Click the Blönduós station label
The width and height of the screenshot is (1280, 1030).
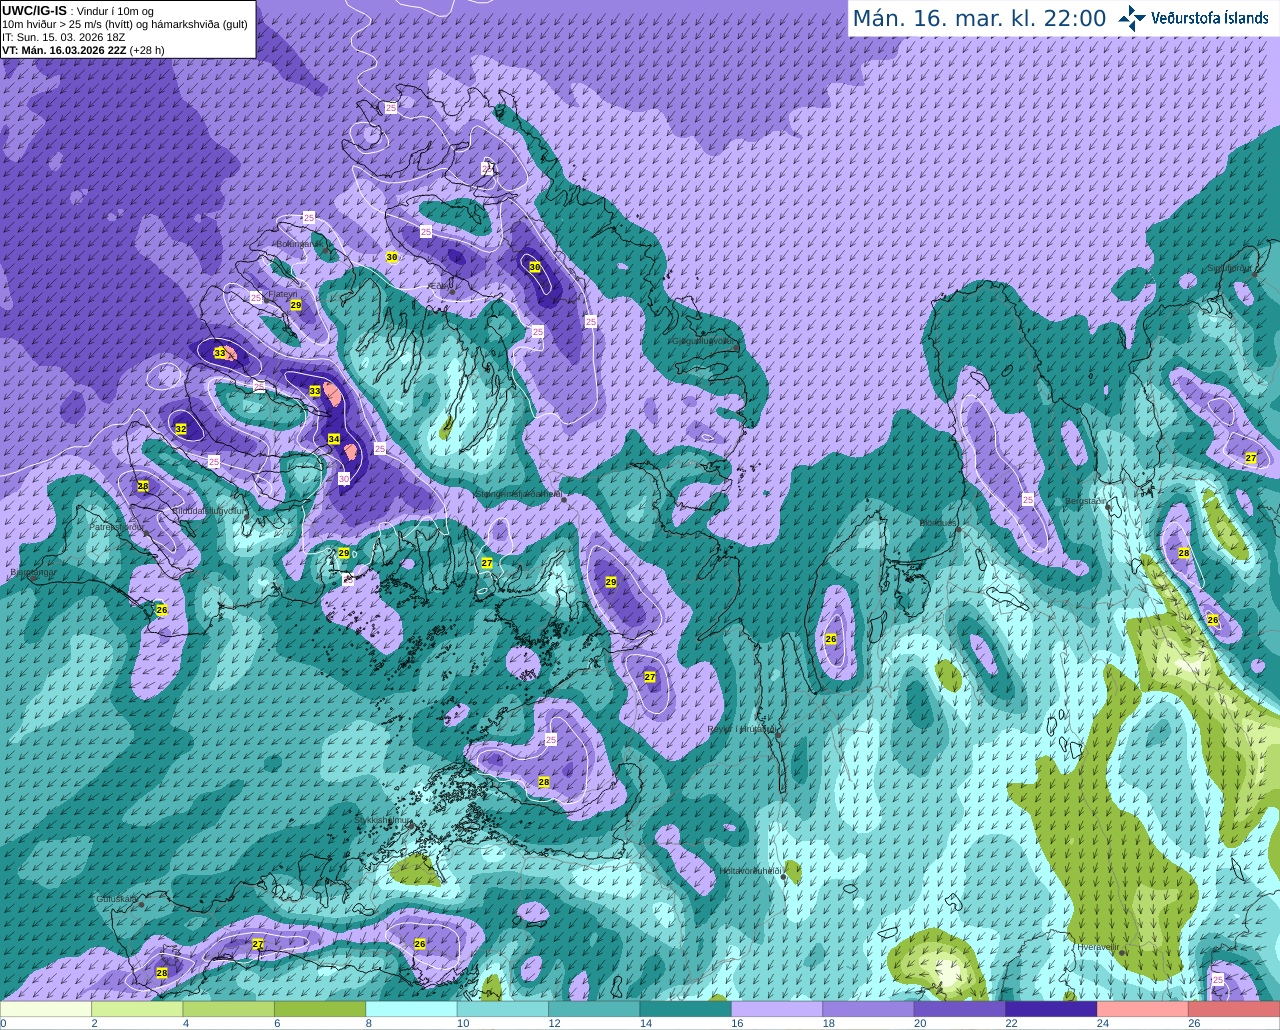[x=938, y=522]
